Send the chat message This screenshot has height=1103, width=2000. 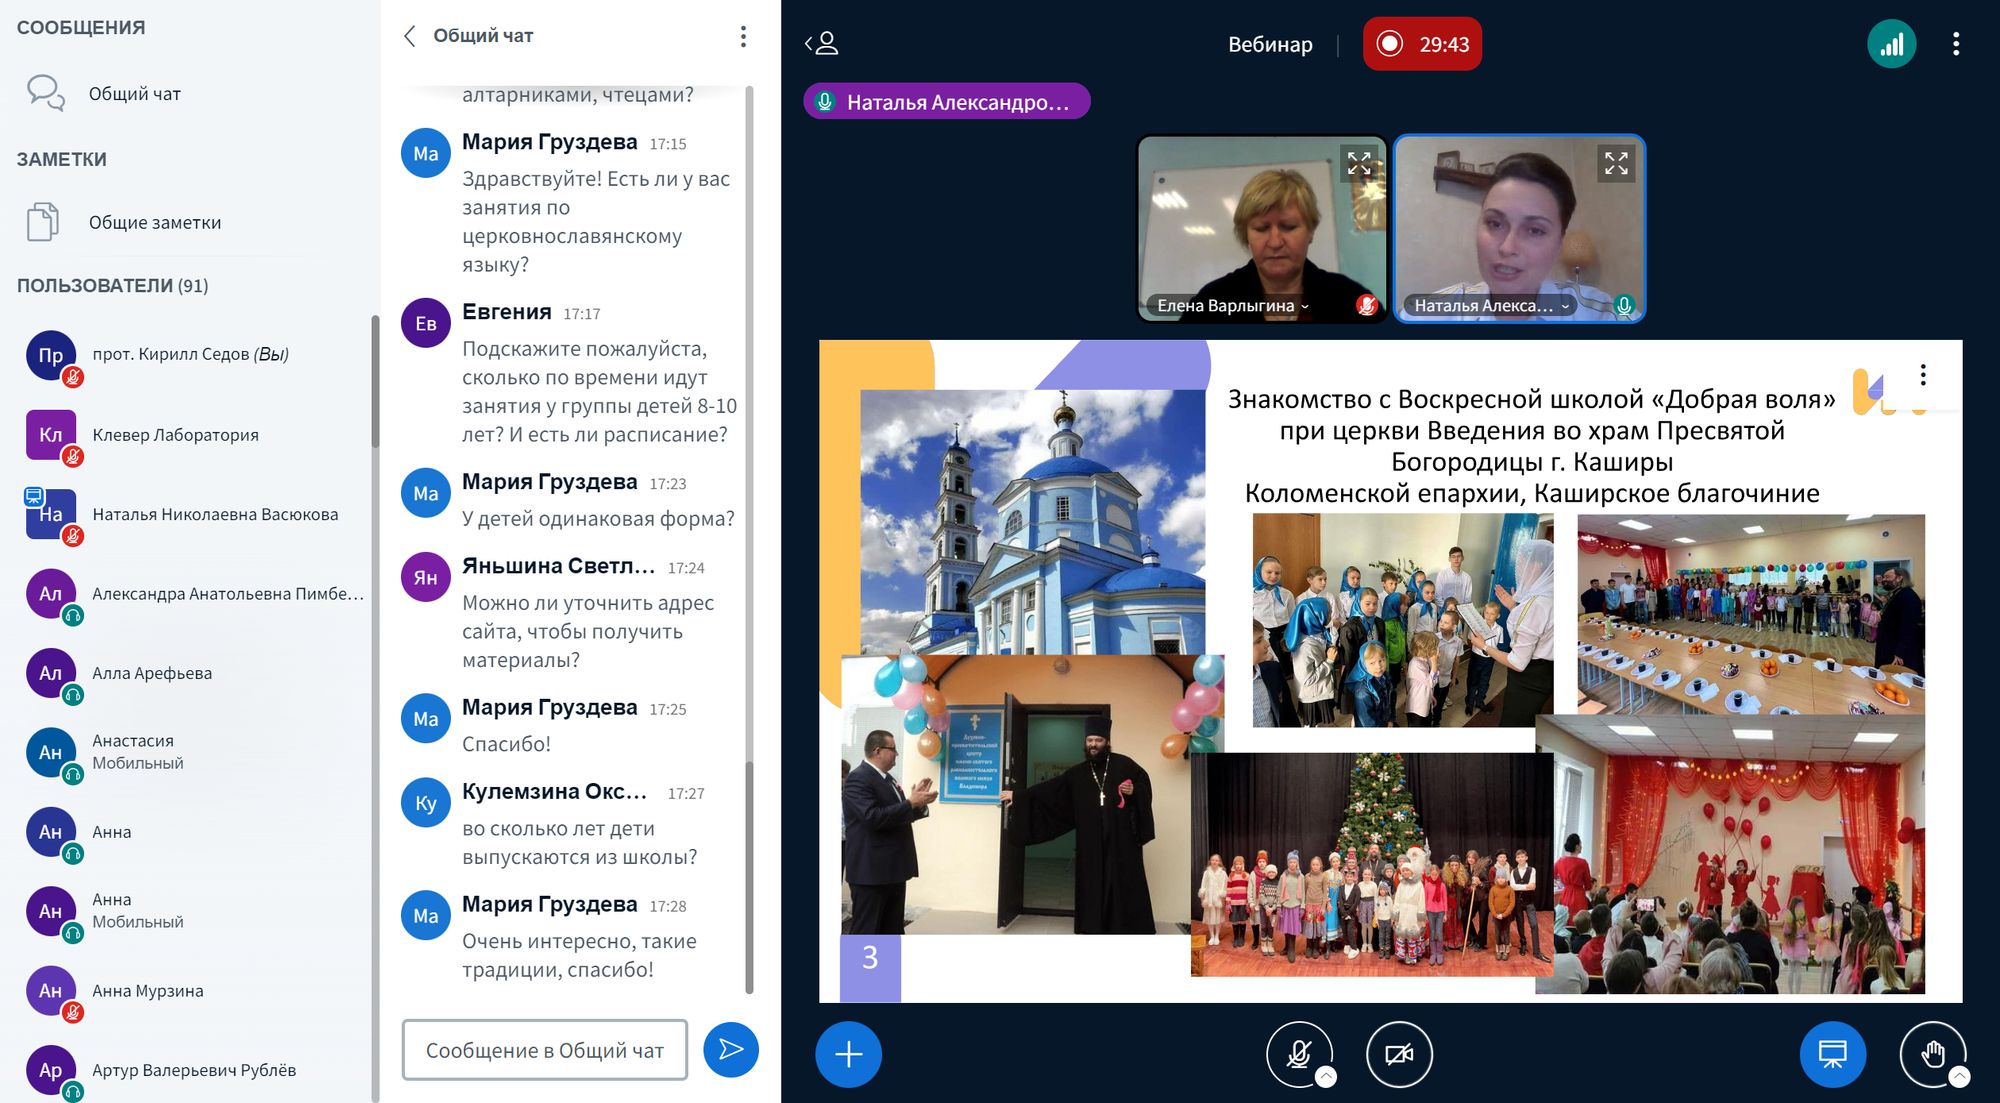click(x=730, y=1049)
